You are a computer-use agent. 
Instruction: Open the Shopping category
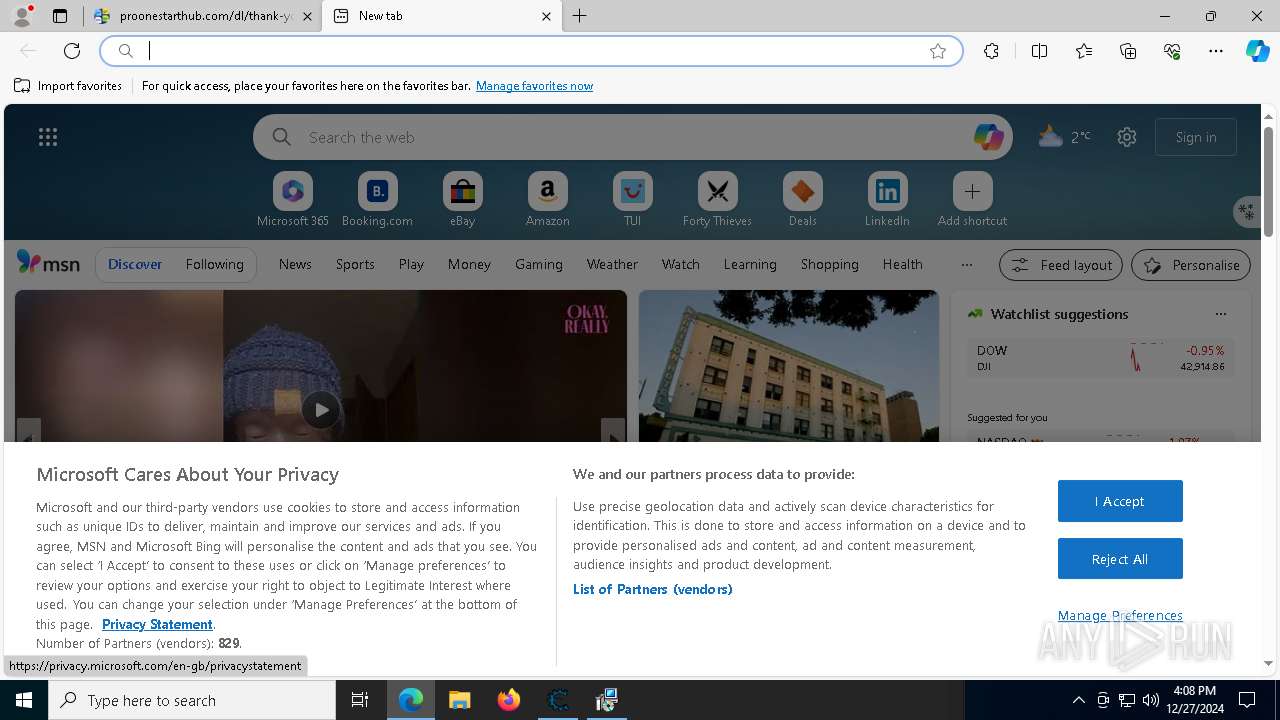(x=829, y=264)
